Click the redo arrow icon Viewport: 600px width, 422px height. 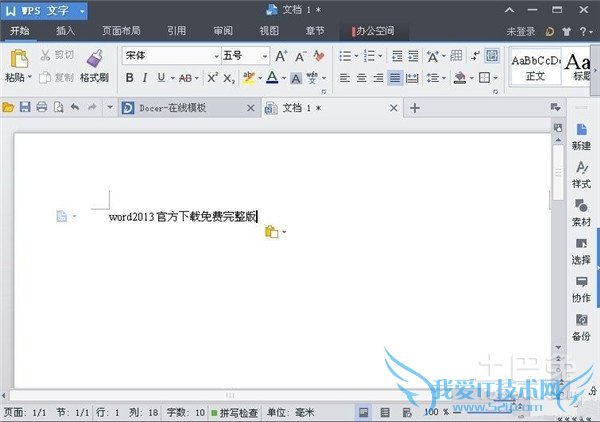(92, 107)
